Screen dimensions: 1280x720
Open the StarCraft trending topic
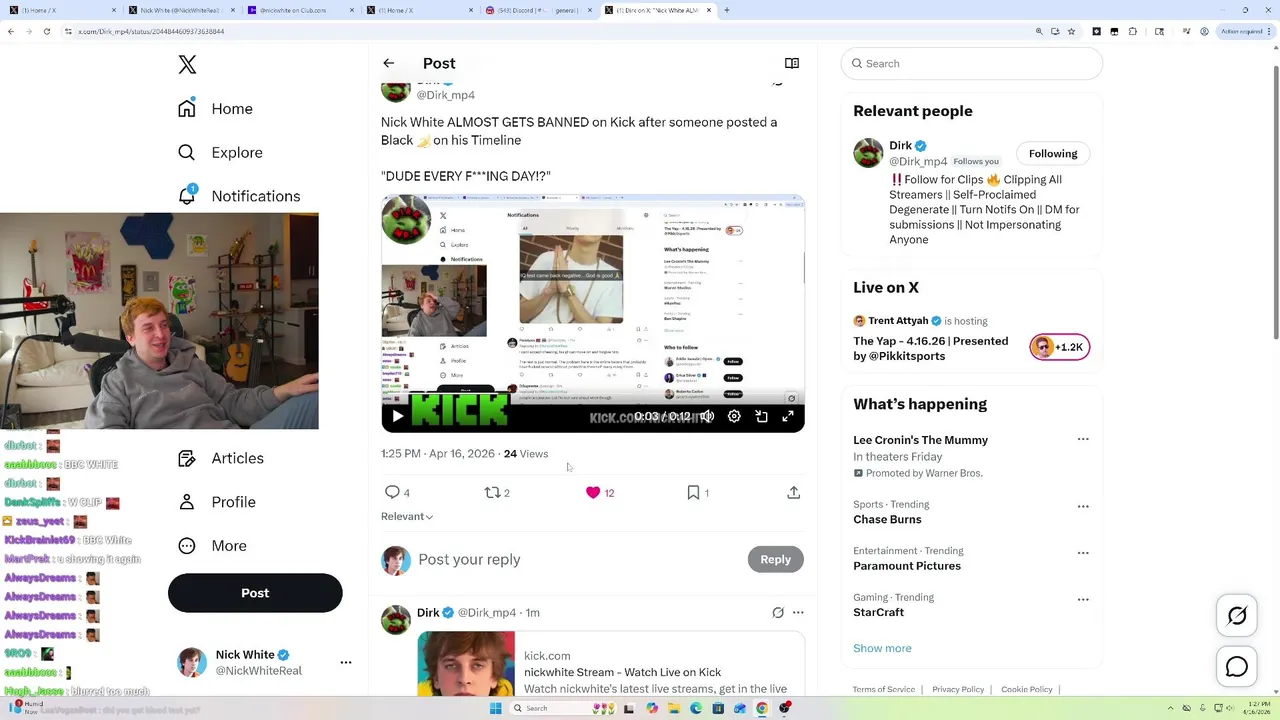878,612
